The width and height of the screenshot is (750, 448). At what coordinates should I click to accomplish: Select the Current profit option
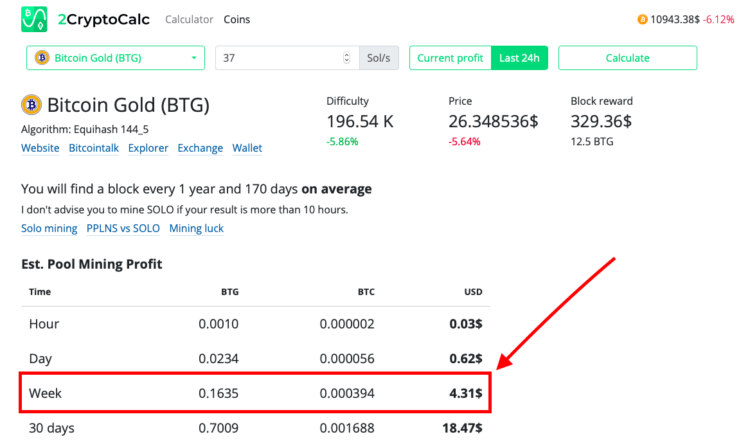(450, 58)
